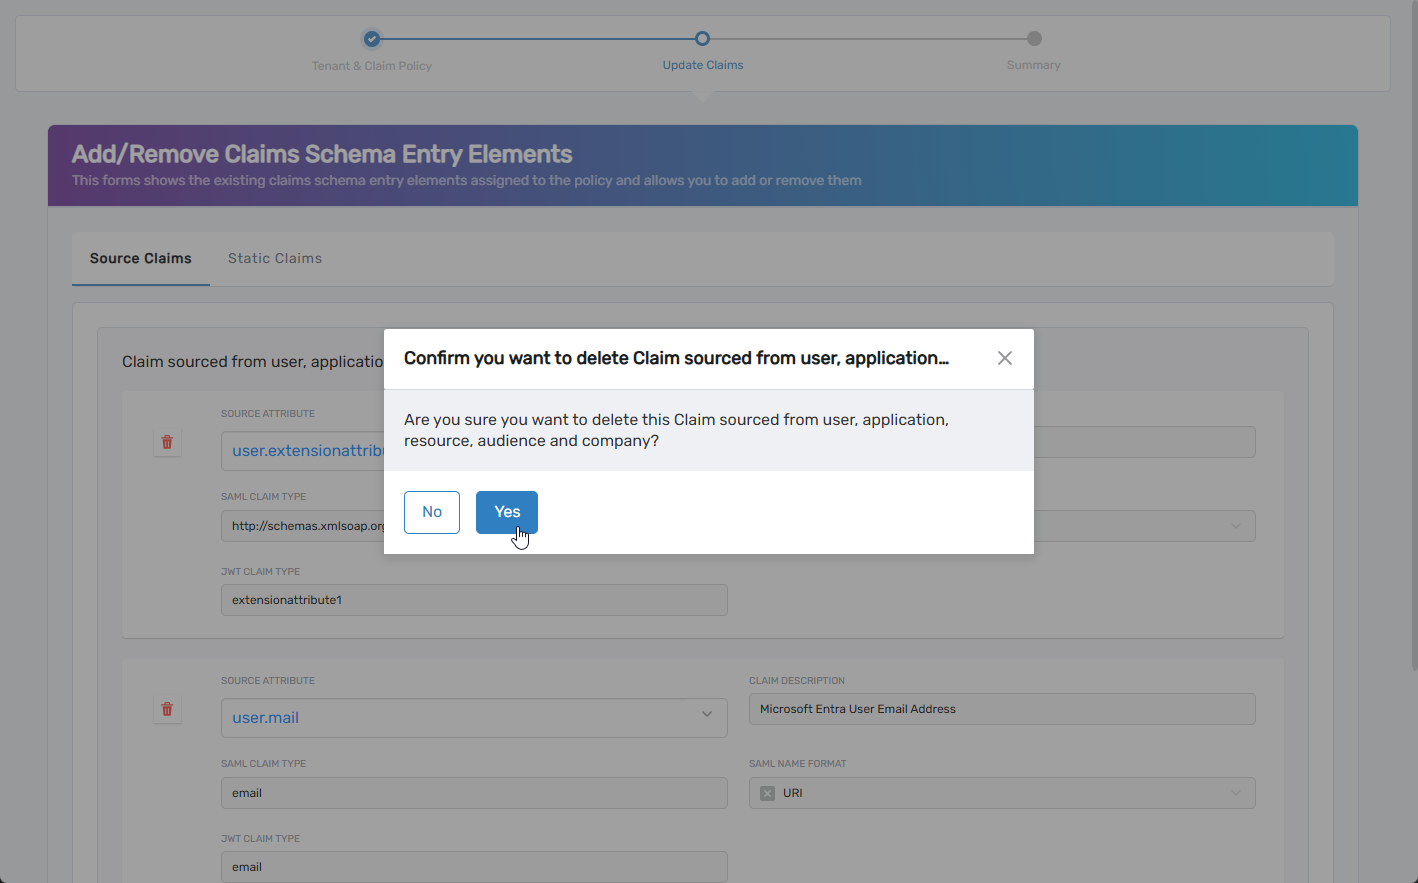1418x883 pixels.
Task: Select the Source Claims tab
Action: click(140, 258)
